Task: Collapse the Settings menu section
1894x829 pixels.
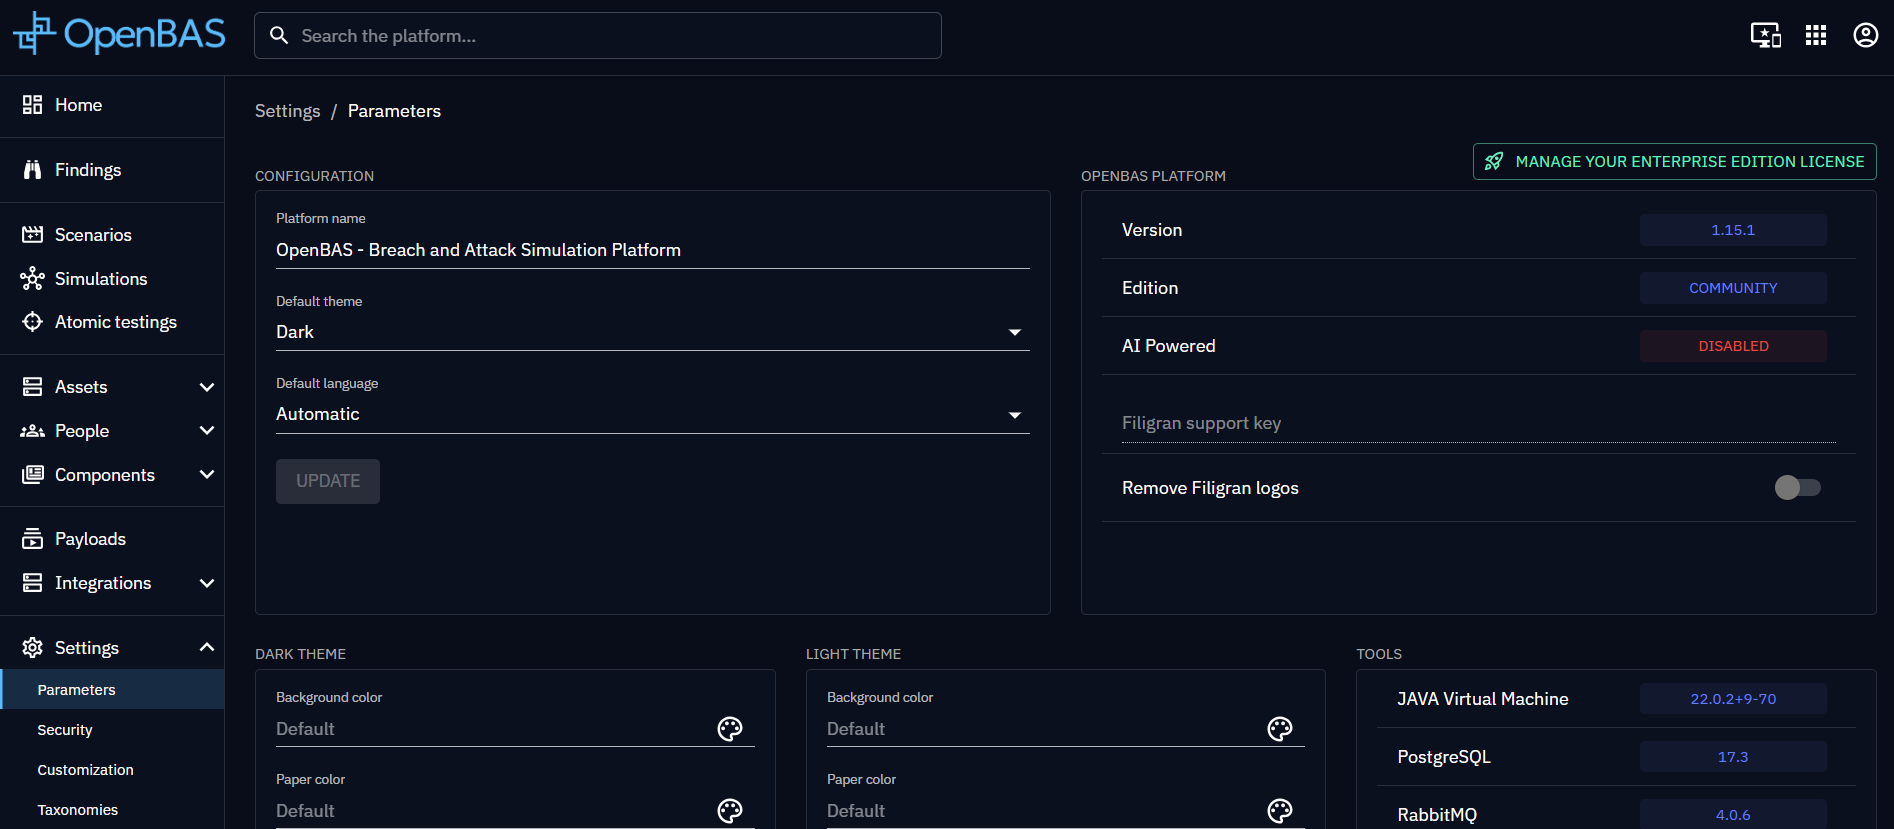Action: pos(207,648)
